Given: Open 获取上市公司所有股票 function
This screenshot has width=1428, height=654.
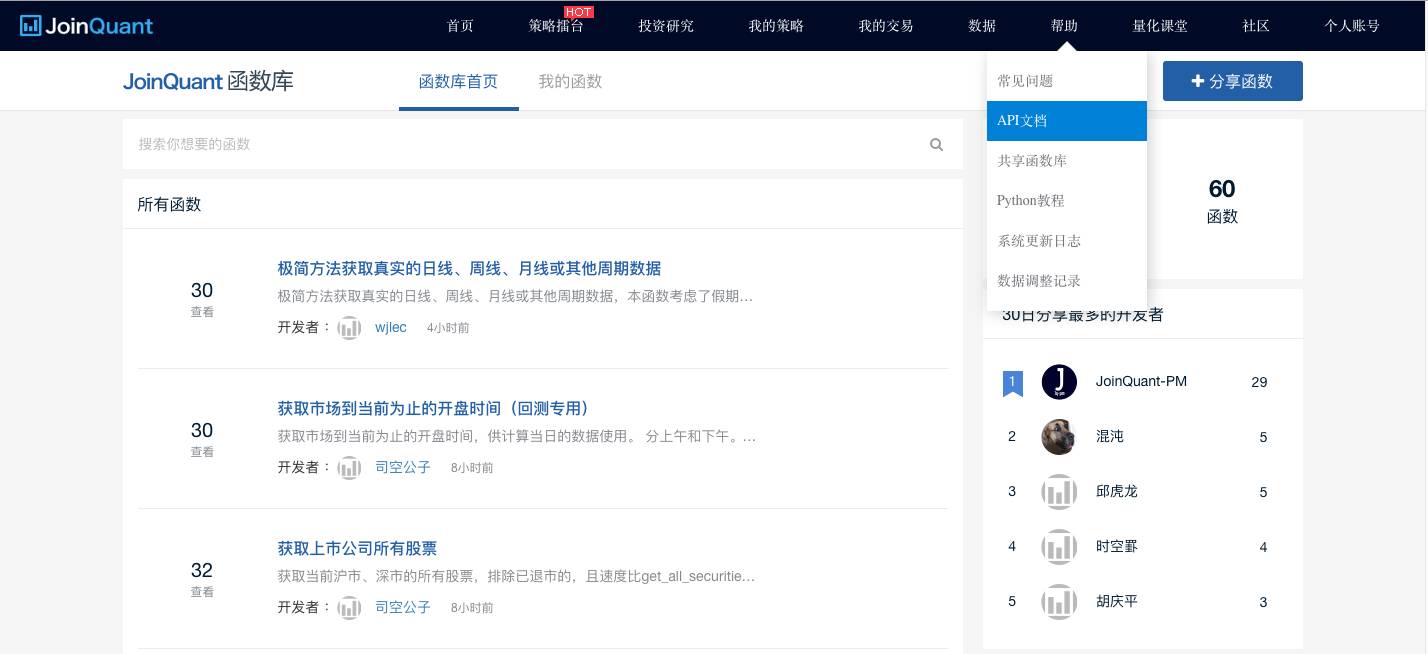Looking at the screenshot, I should click(357, 549).
